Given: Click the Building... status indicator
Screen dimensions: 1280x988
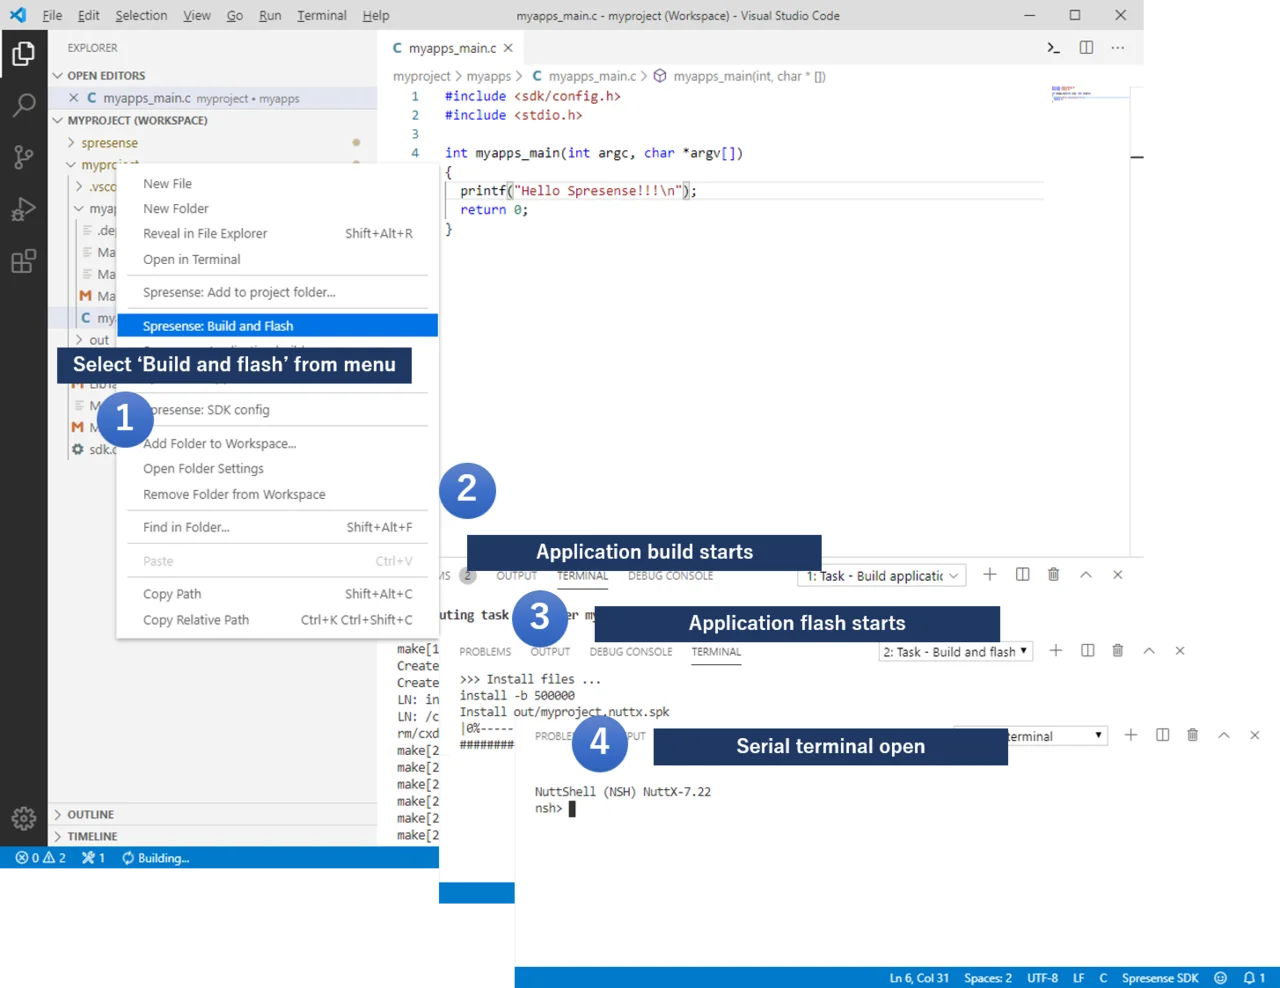Looking at the screenshot, I should 156,858.
